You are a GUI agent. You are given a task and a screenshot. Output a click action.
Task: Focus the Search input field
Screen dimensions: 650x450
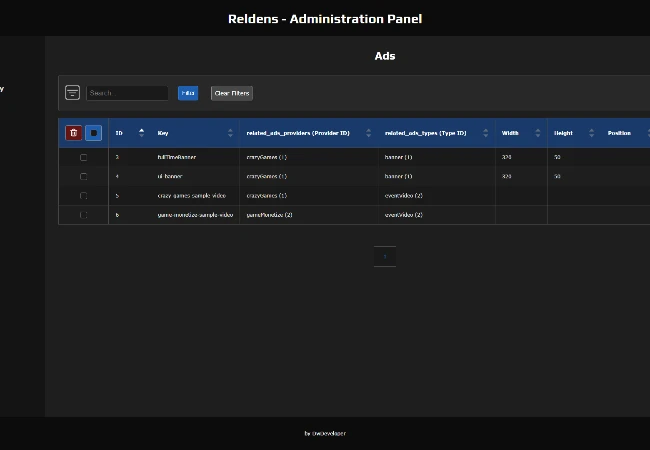(x=127, y=93)
